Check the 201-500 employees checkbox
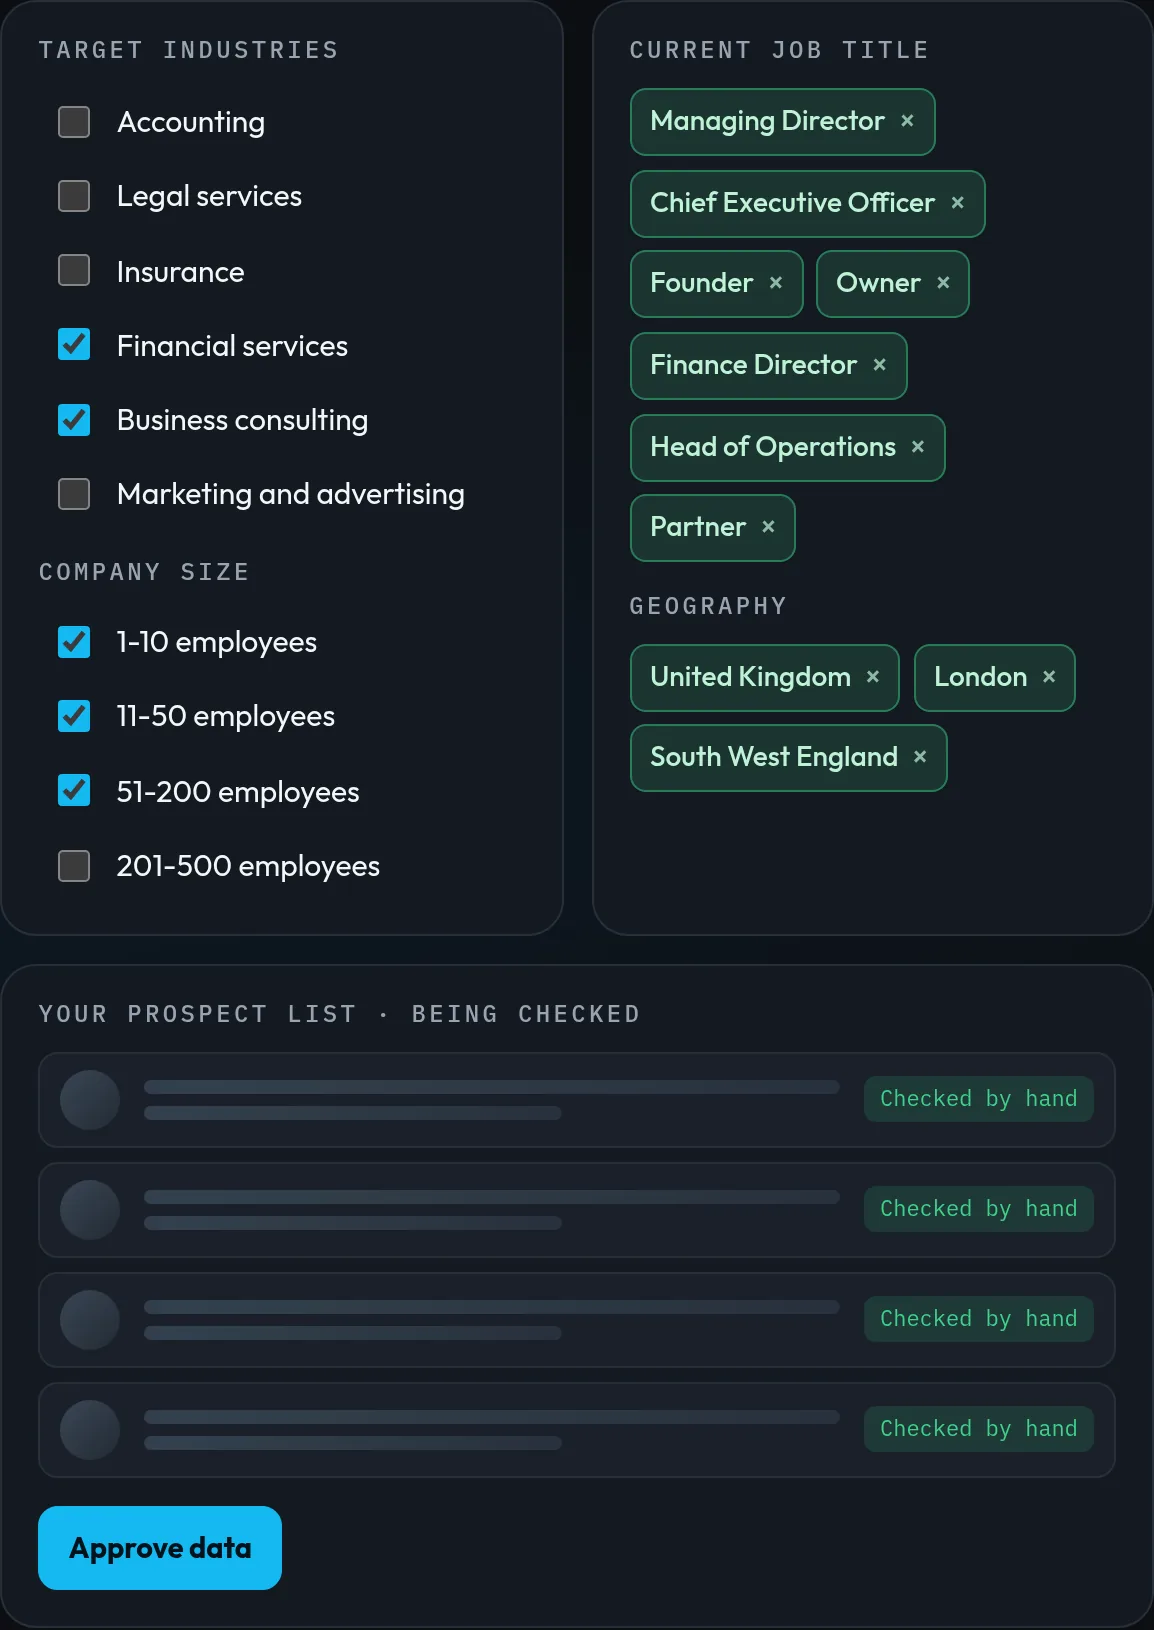The width and height of the screenshot is (1154, 1630). coord(74,866)
